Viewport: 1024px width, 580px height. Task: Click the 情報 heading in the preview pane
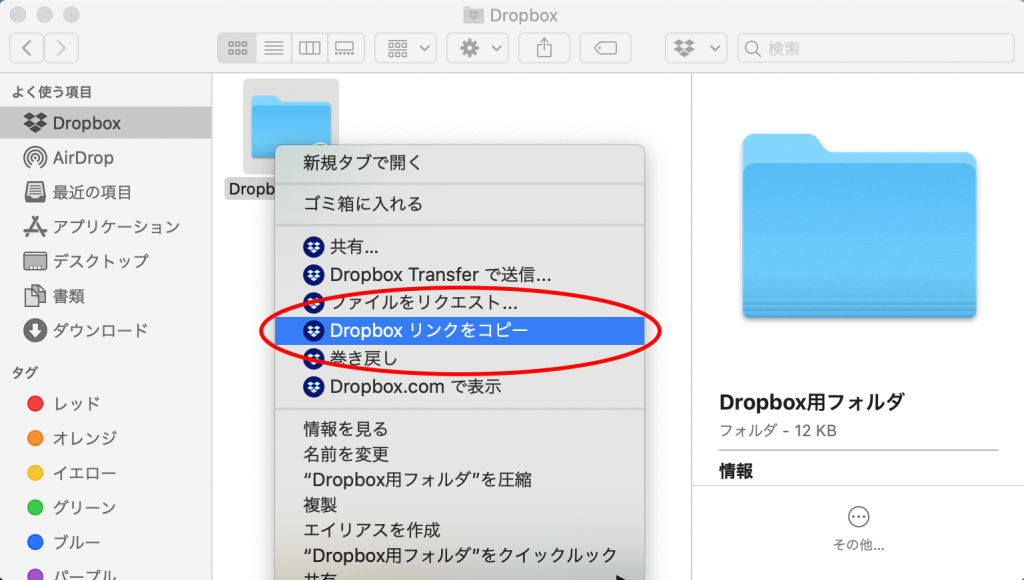pyautogui.click(x=736, y=471)
